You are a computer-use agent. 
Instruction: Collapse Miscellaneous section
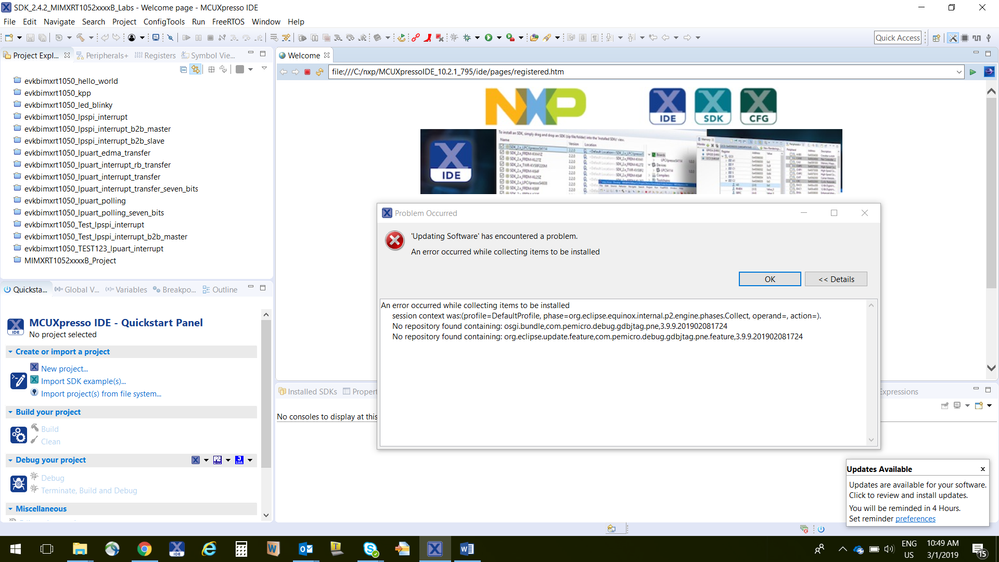(10, 508)
